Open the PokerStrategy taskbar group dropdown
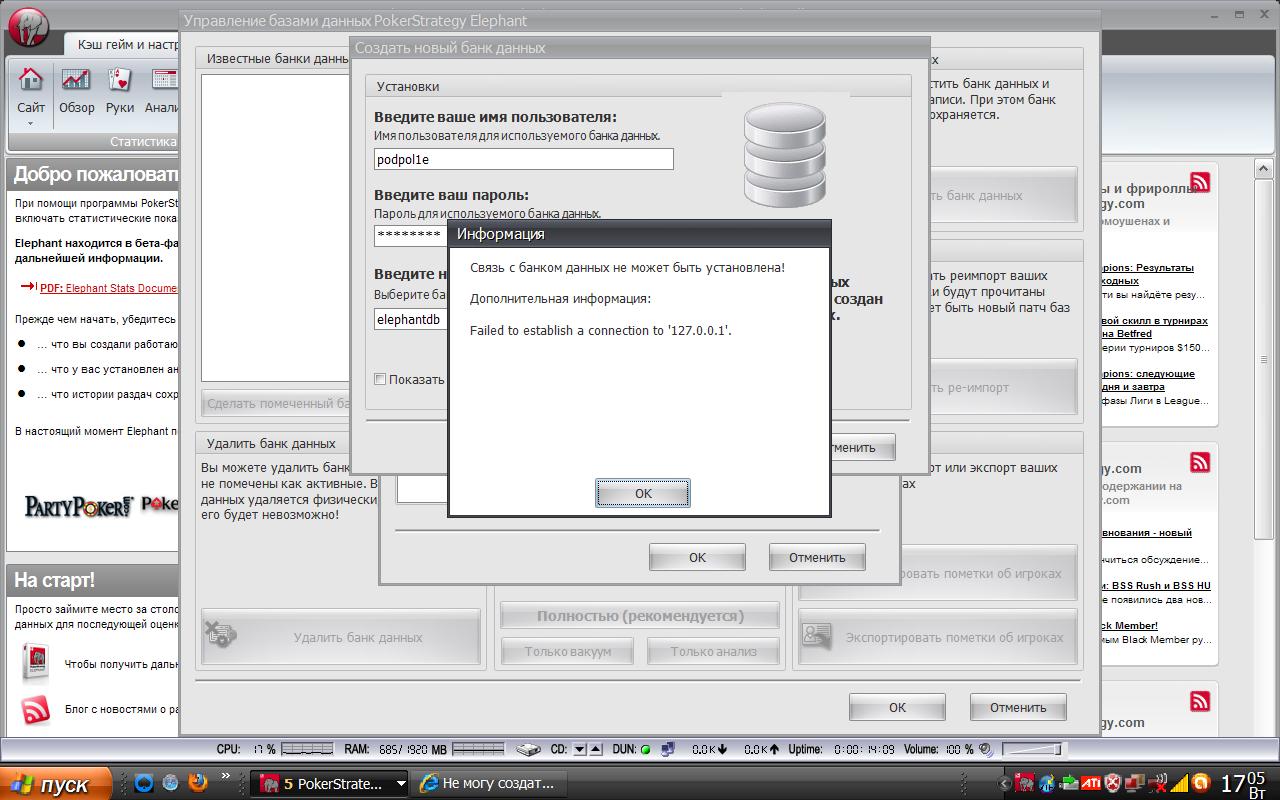The image size is (1280, 800). (401, 784)
